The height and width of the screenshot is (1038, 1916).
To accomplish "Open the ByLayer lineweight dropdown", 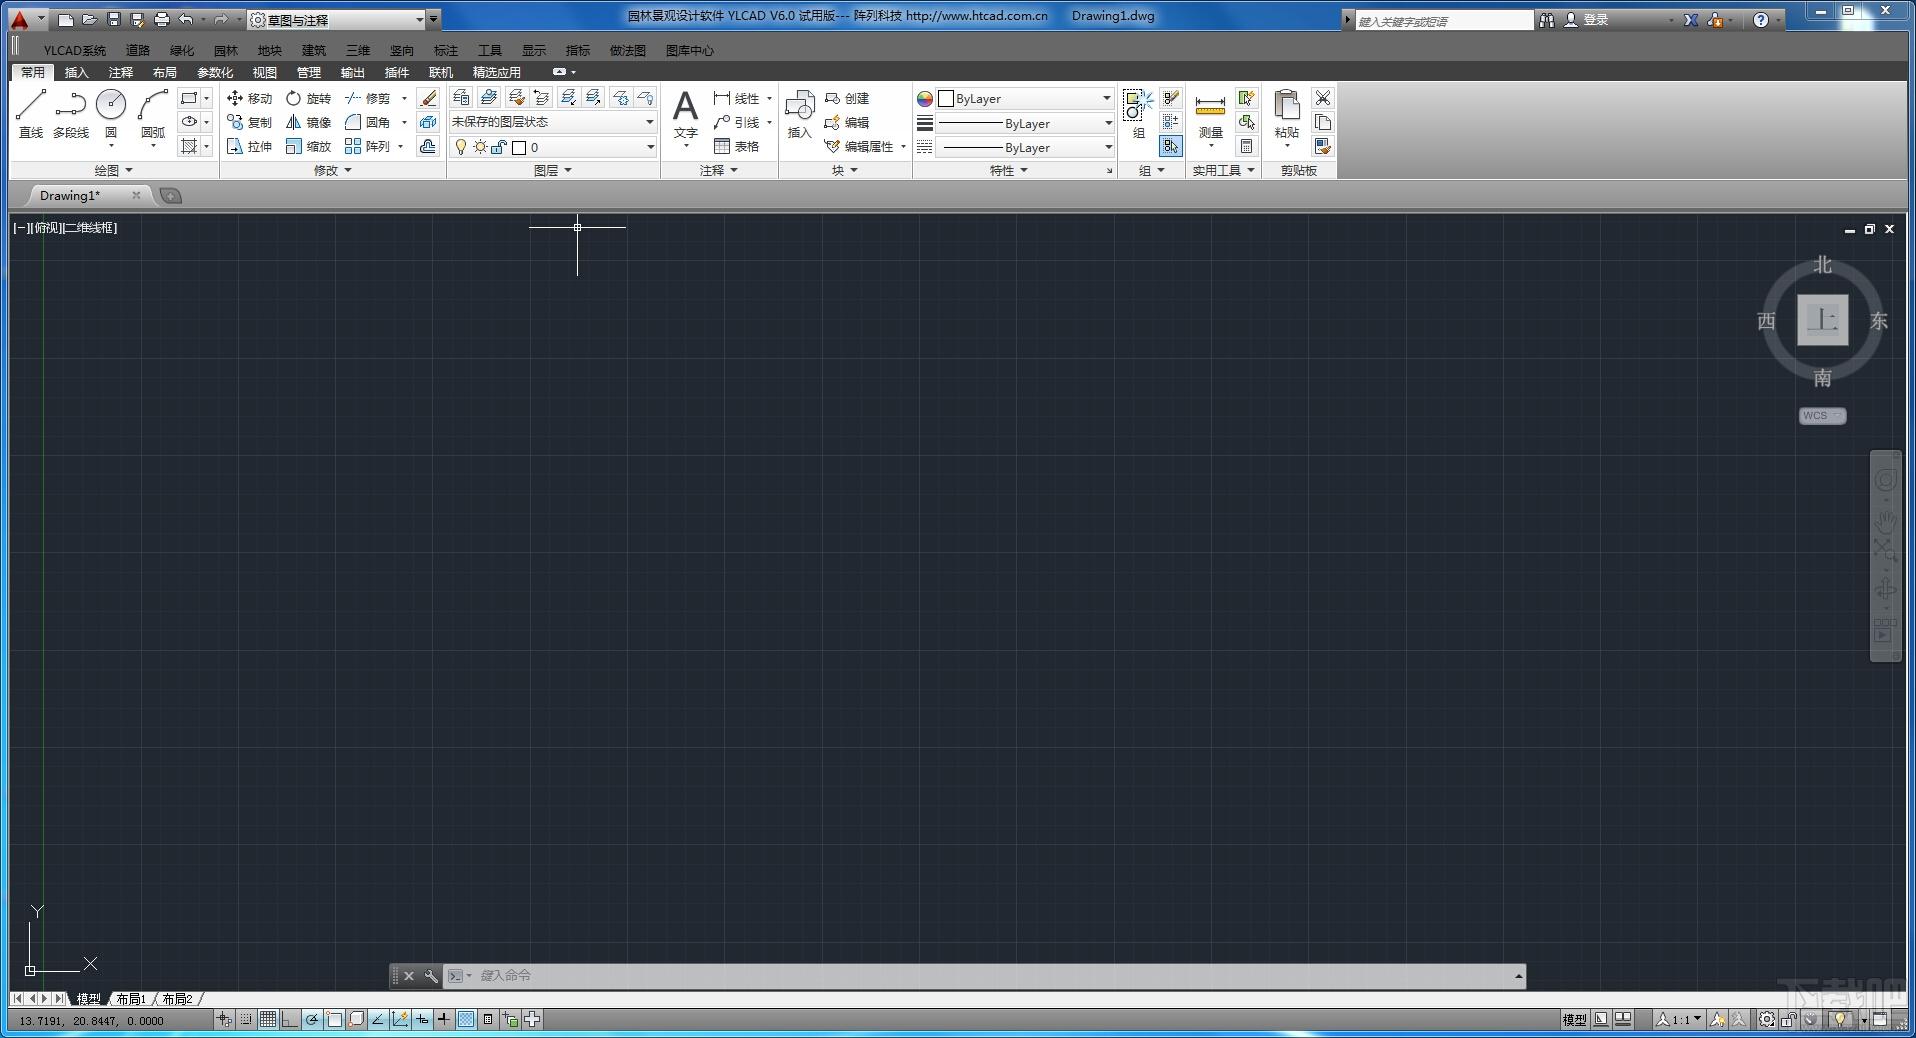I will (x=1025, y=123).
